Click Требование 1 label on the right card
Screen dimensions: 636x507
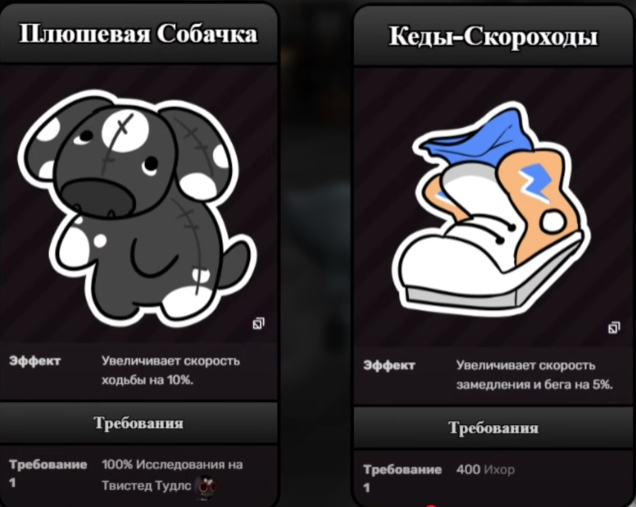coord(402,478)
